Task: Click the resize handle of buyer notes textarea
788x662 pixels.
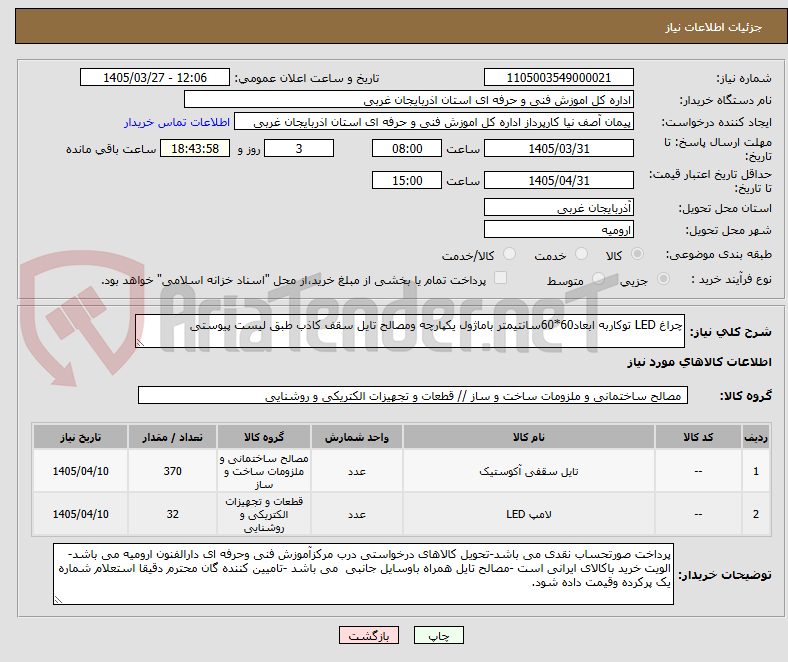Action: coord(58,600)
